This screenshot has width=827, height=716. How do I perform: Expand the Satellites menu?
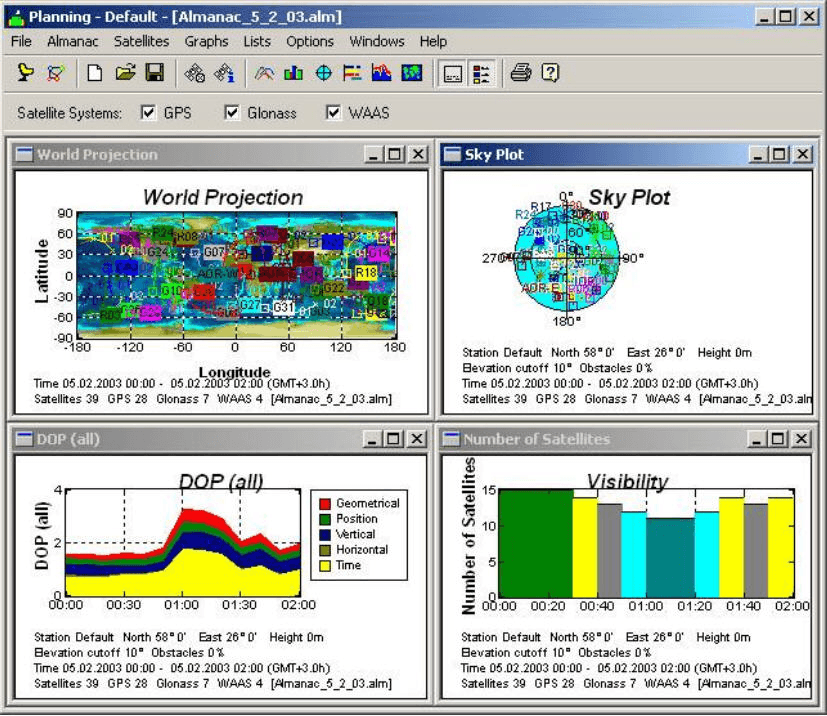point(141,41)
